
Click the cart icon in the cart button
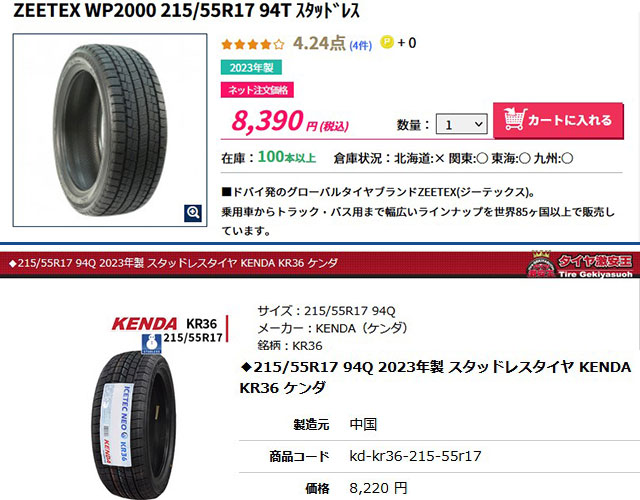pos(515,119)
